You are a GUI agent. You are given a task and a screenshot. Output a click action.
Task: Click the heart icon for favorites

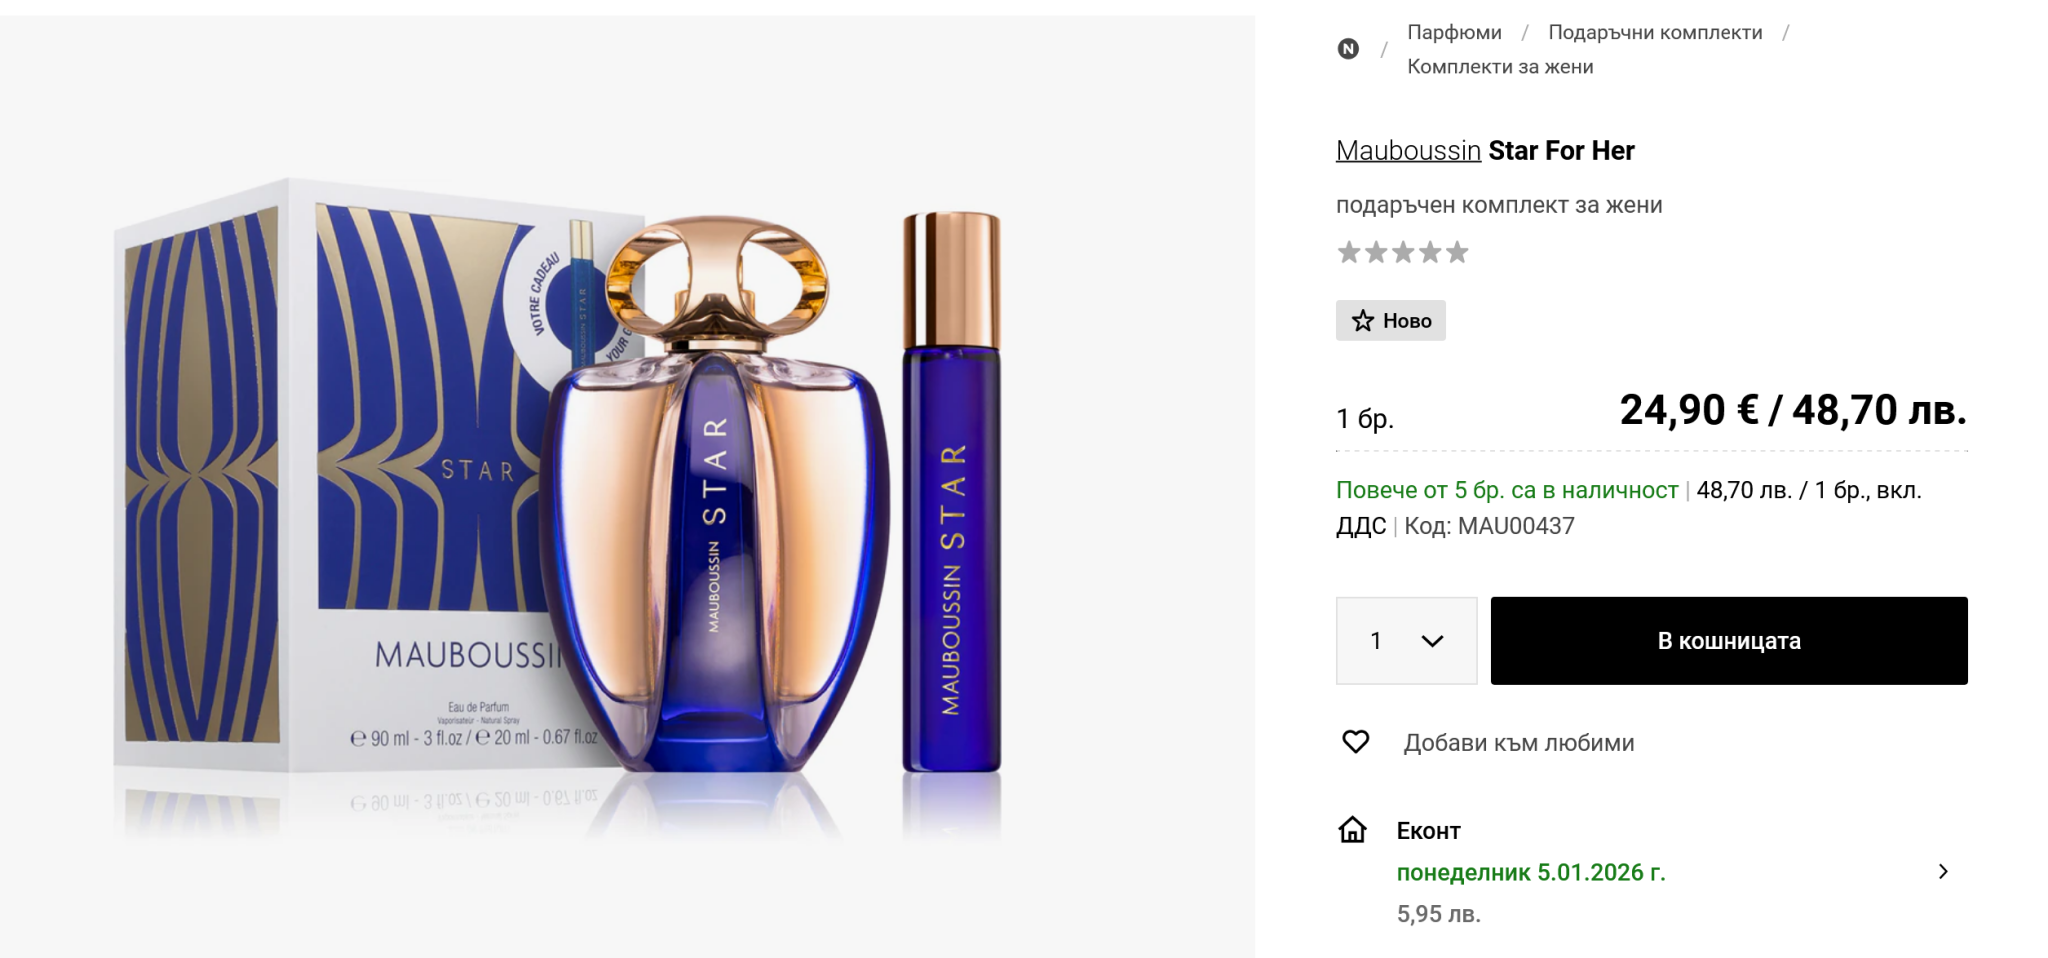tap(1355, 742)
